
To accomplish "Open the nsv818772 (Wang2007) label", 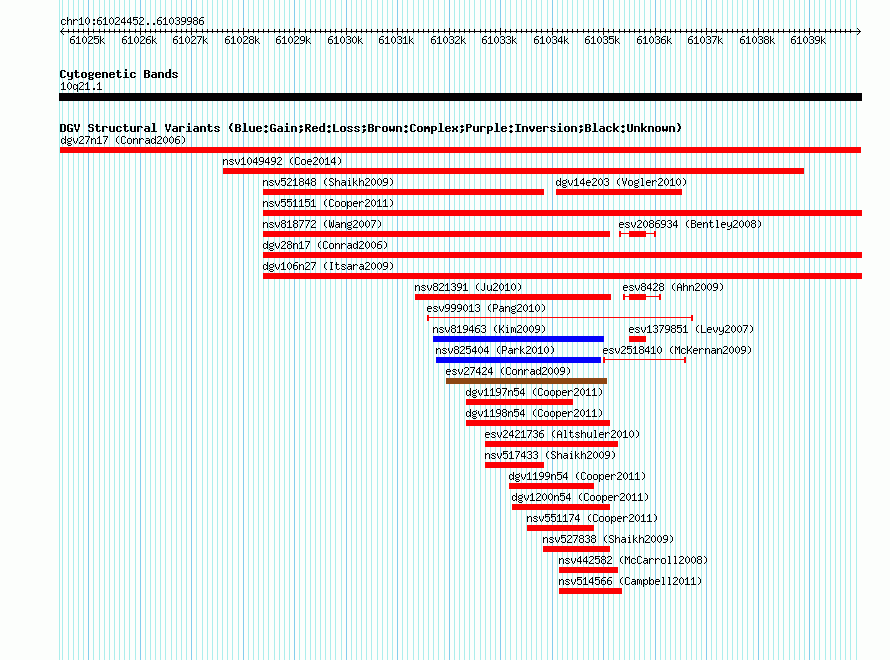I will click(x=322, y=224).
